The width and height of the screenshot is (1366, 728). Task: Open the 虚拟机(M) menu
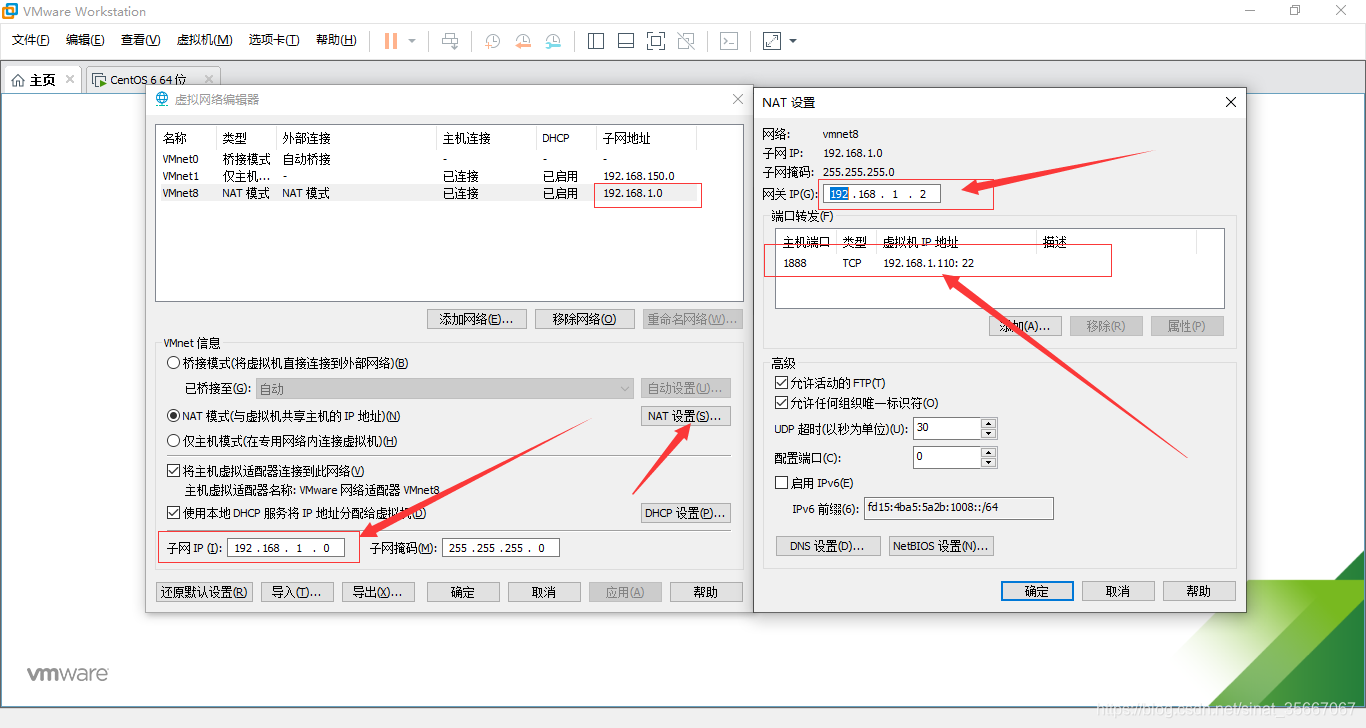204,40
